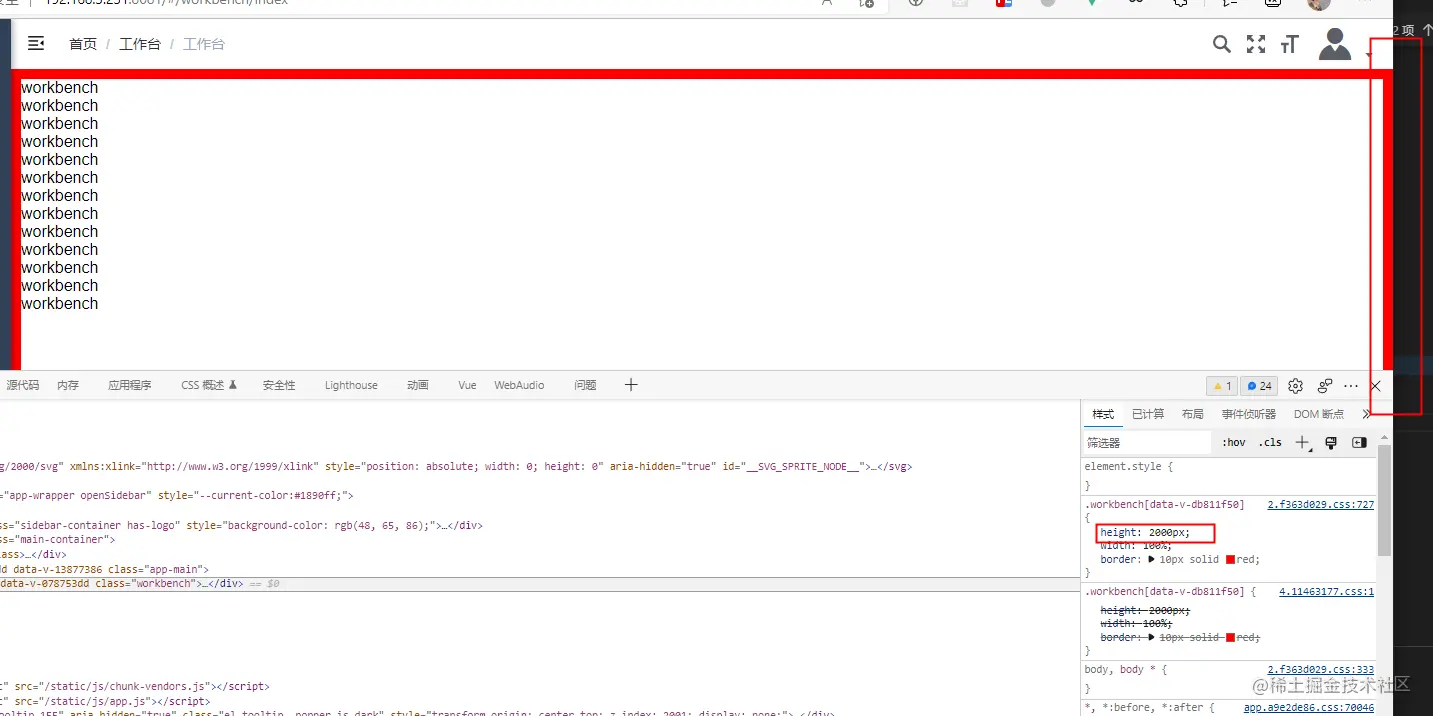Open the 应用程序 DevTools tab
The height and width of the screenshot is (716, 1433).
coord(130,385)
